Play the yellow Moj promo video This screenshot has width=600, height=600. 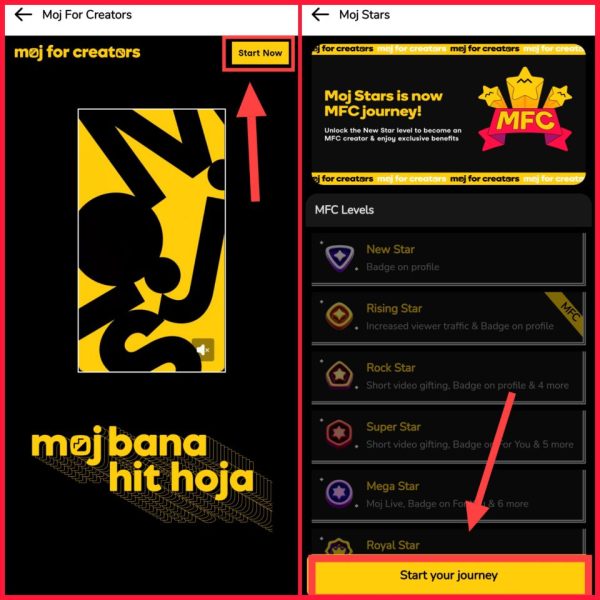point(152,240)
